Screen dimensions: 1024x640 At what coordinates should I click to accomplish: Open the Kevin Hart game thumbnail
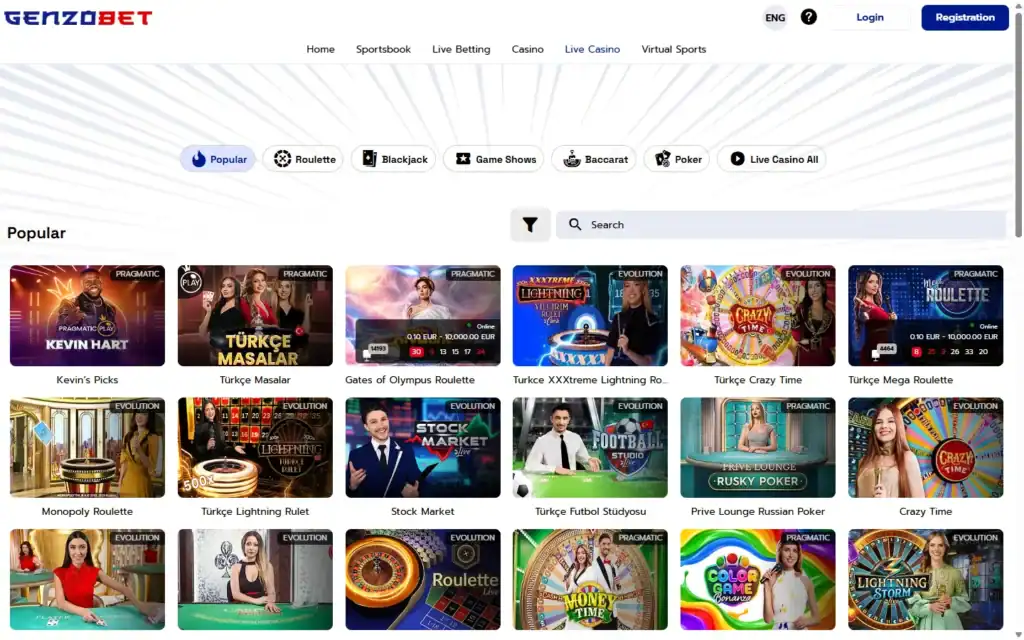click(88, 315)
